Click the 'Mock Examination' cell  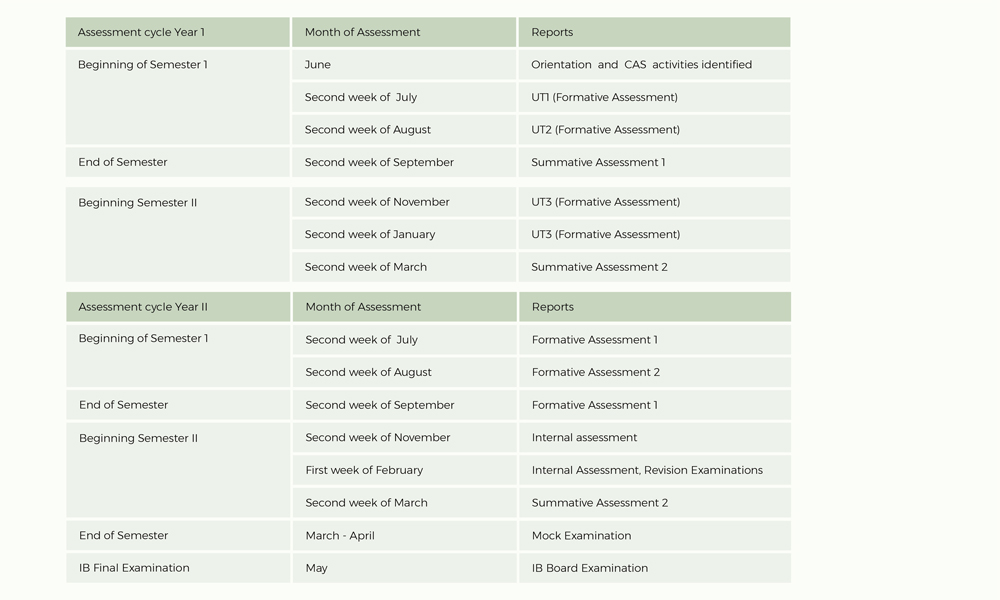(x=655, y=536)
